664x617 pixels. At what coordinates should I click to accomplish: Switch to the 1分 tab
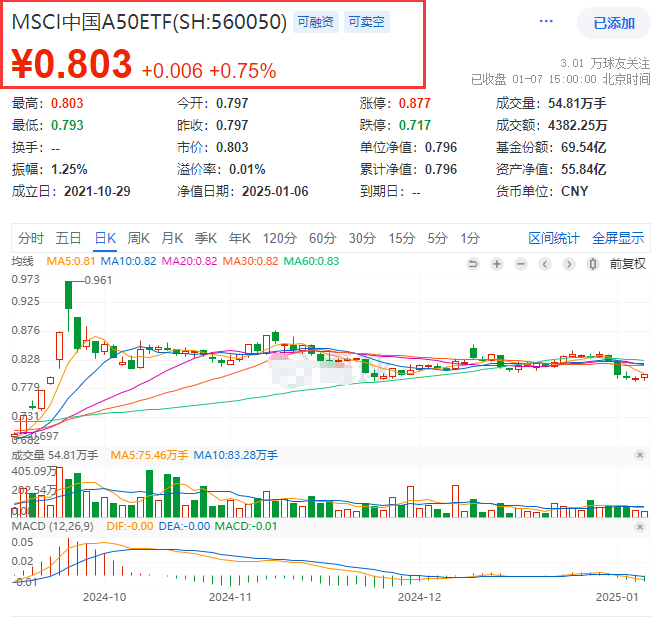point(470,238)
